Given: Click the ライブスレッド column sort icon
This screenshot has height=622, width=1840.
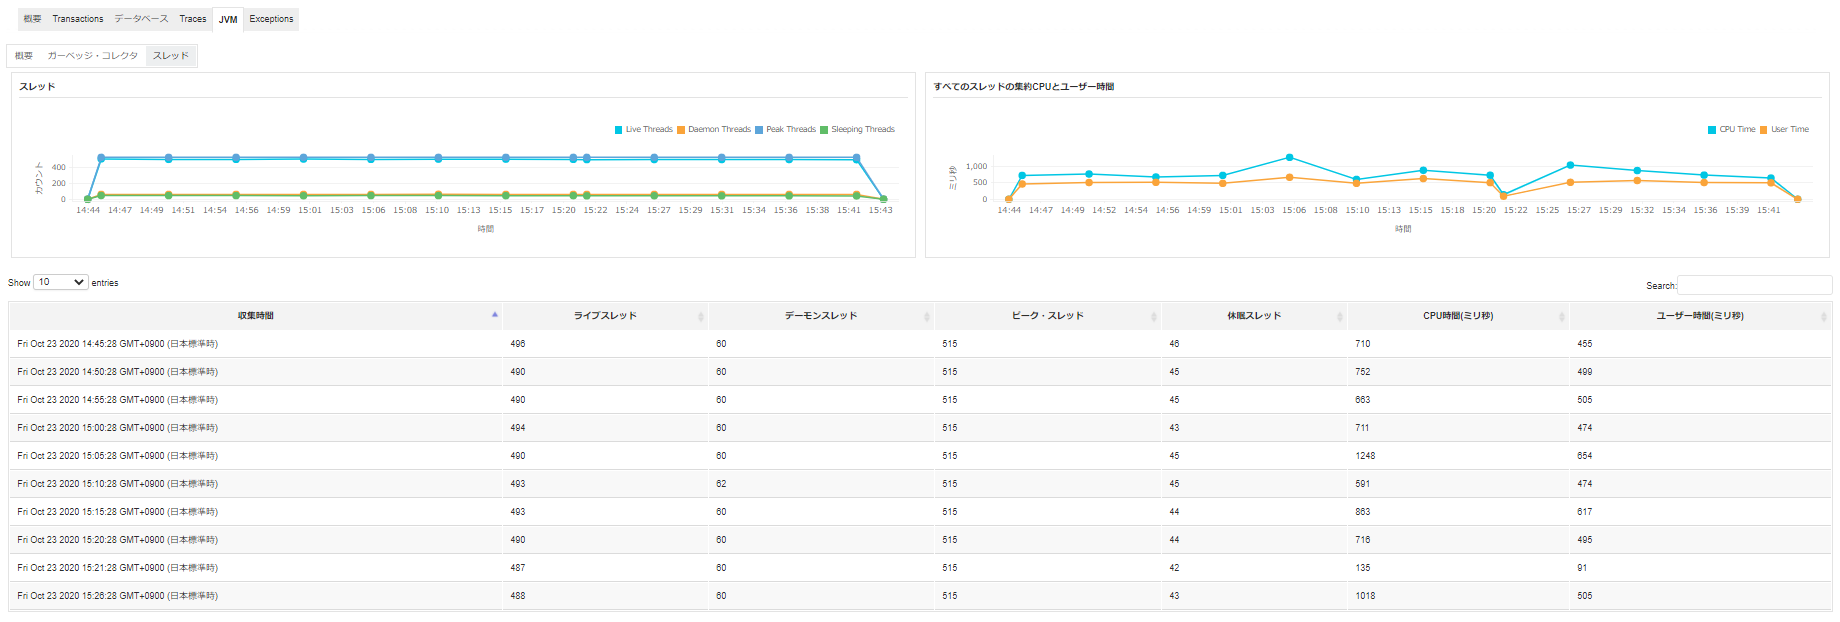Looking at the screenshot, I should click(x=700, y=316).
